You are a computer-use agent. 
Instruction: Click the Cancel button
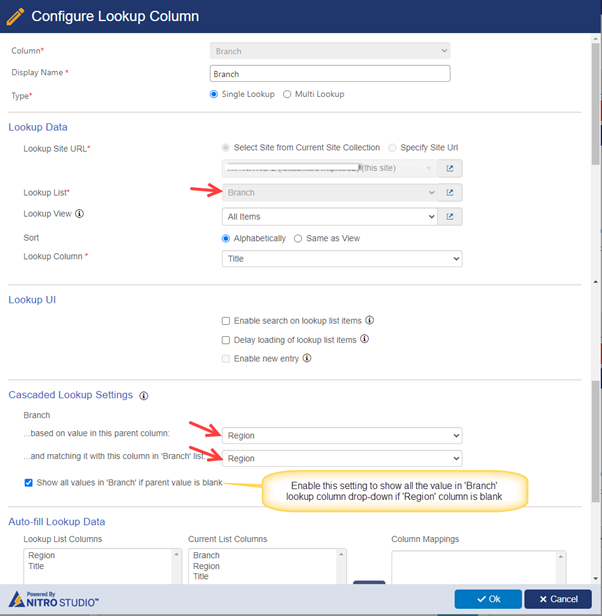tap(557, 598)
